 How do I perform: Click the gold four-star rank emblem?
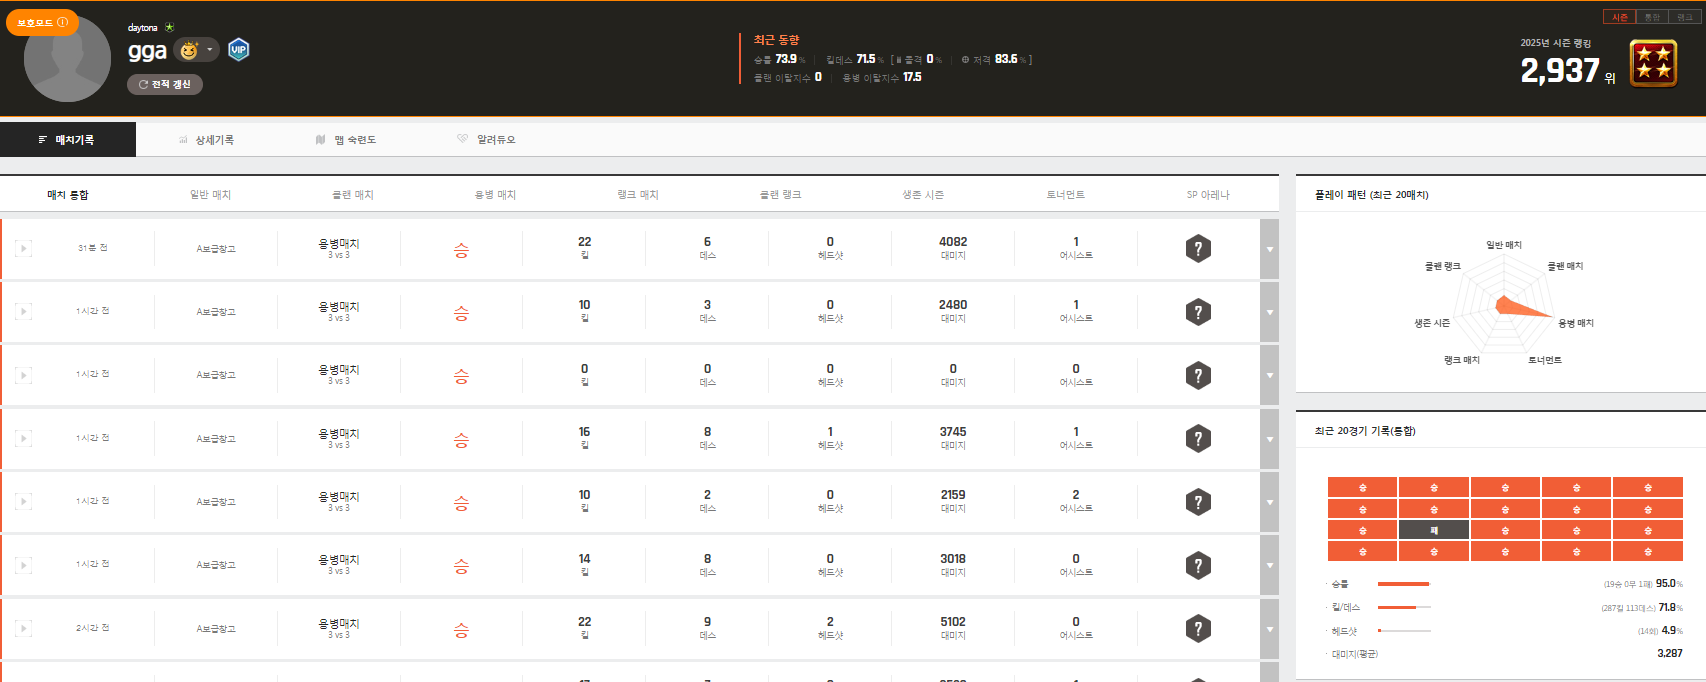1653,63
